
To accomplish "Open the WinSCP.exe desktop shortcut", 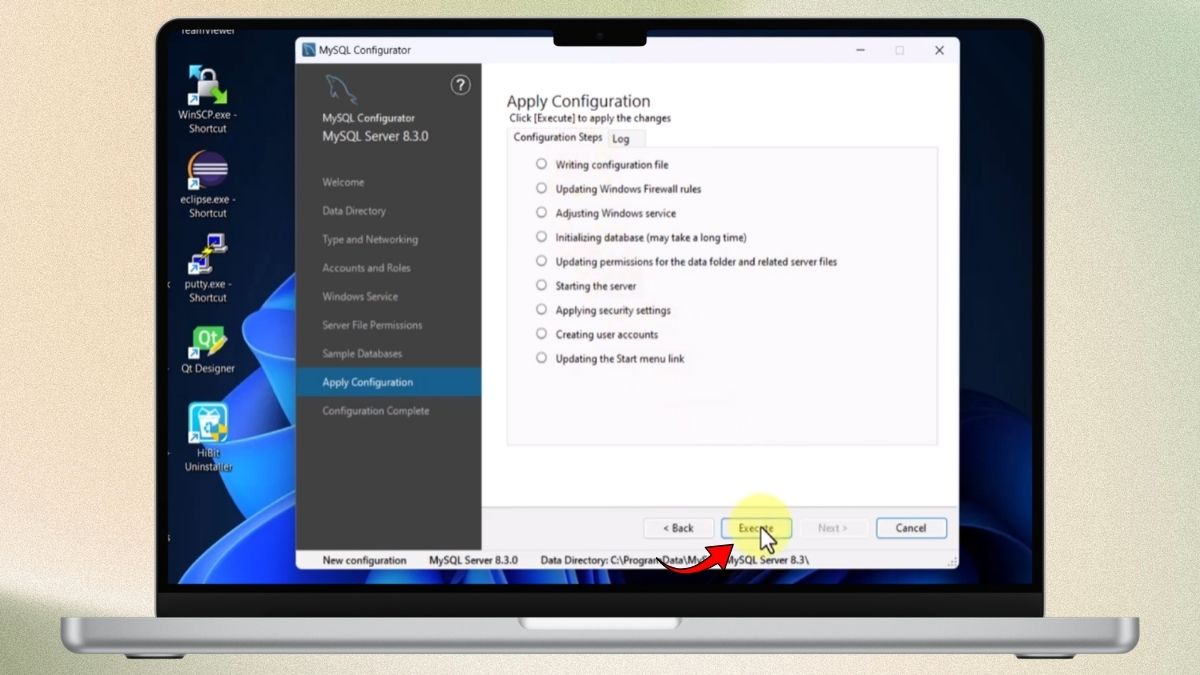I will pyautogui.click(x=208, y=97).
